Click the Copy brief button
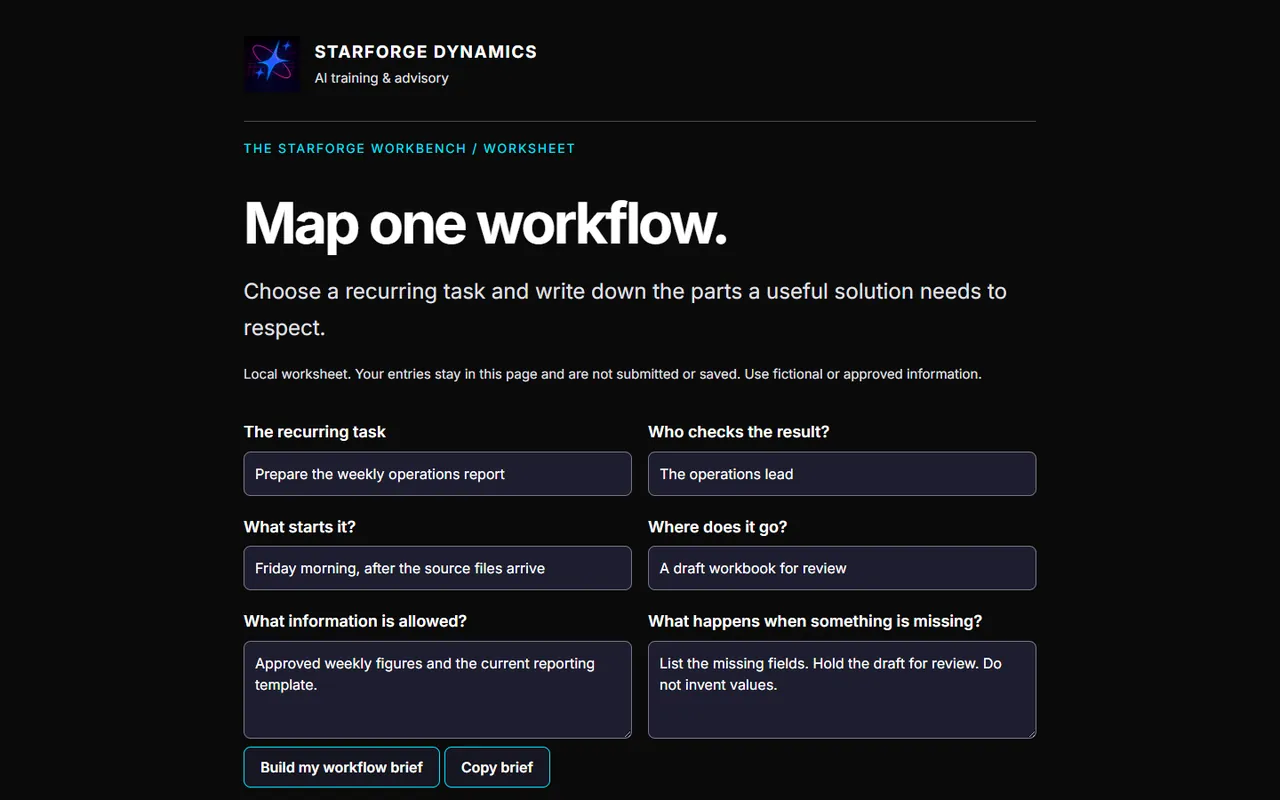The image size is (1280, 800). tap(497, 767)
